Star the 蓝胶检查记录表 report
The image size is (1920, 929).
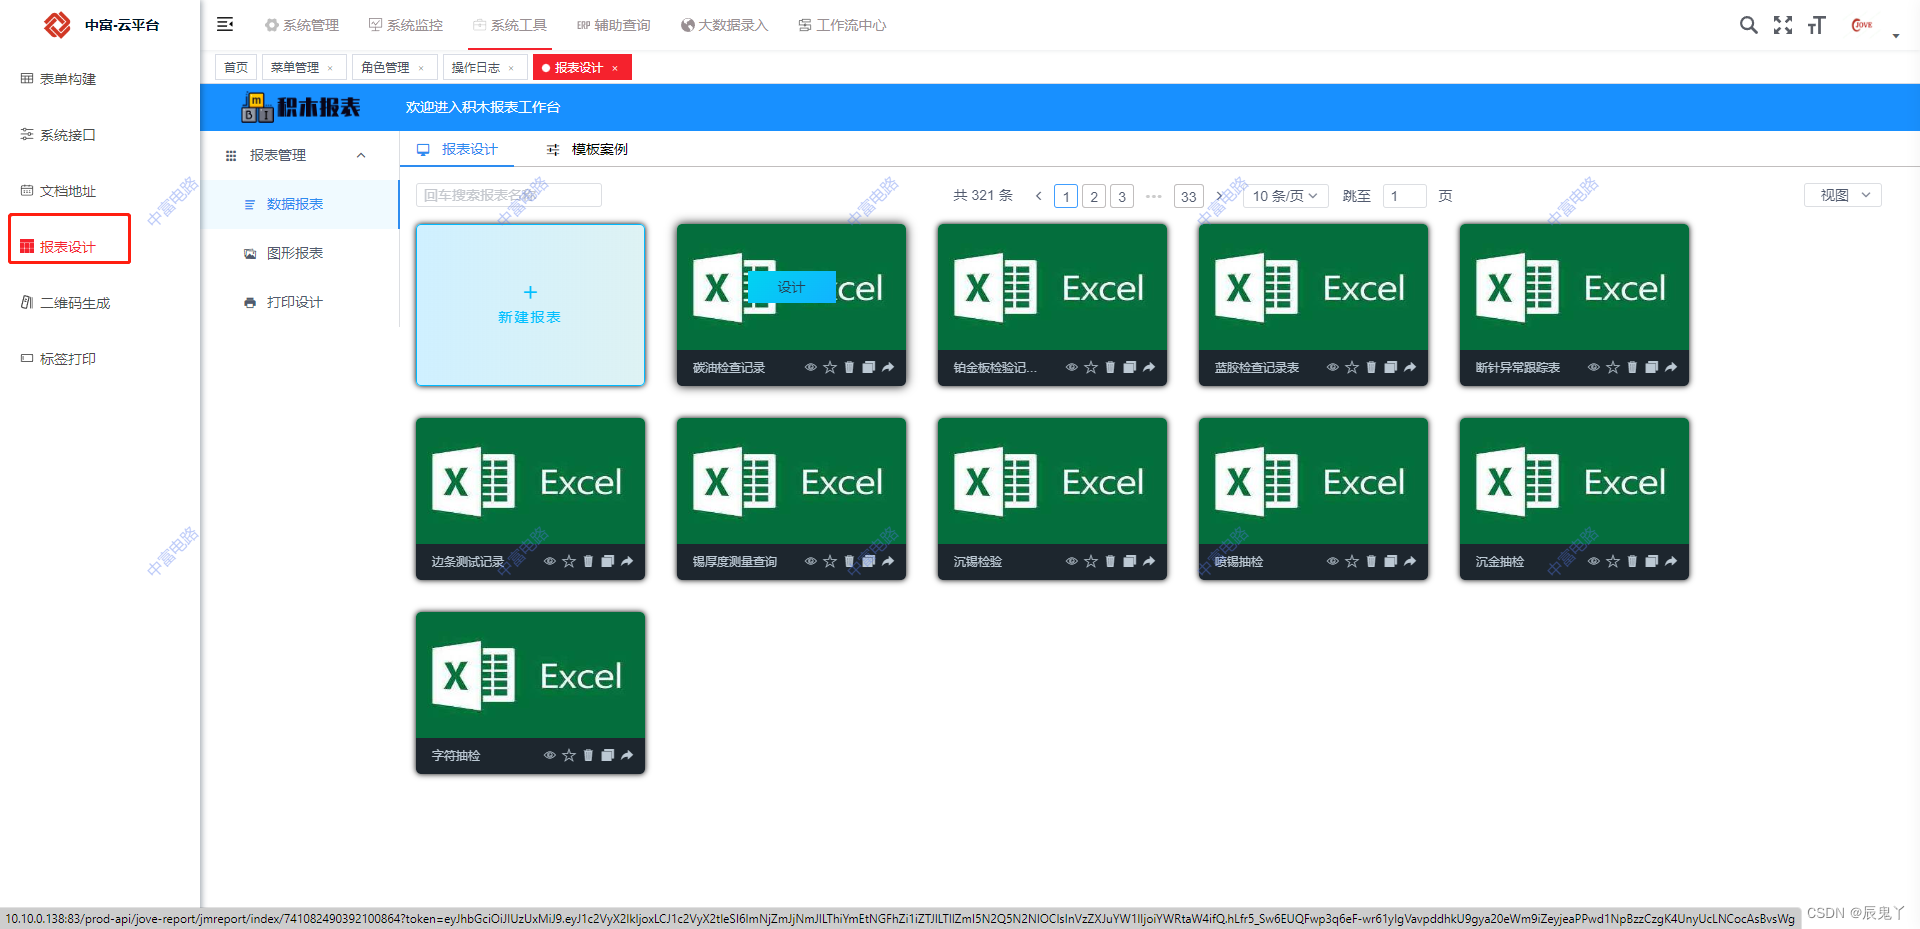click(1352, 367)
